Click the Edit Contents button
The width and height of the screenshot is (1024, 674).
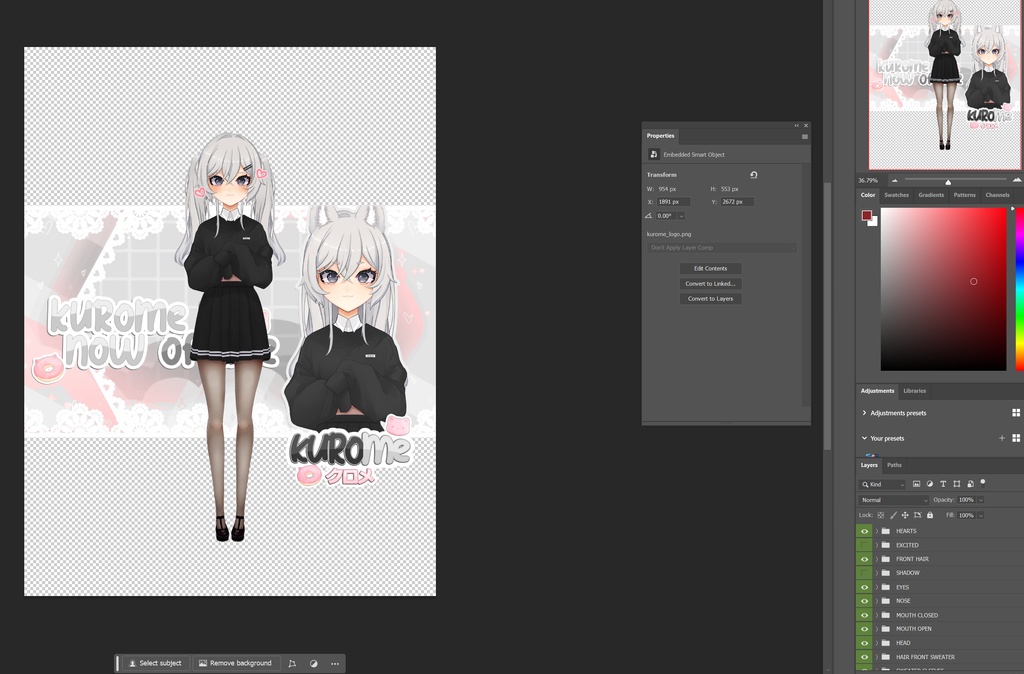[x=710, y=268]
